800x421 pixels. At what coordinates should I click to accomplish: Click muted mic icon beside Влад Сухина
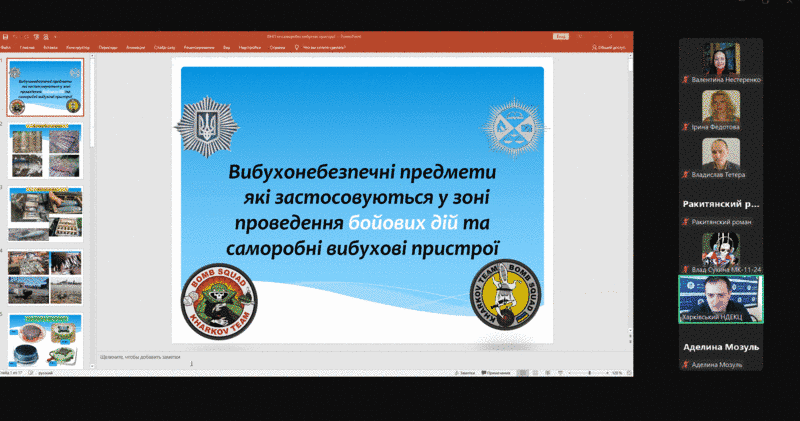click(x=686, y=269)
